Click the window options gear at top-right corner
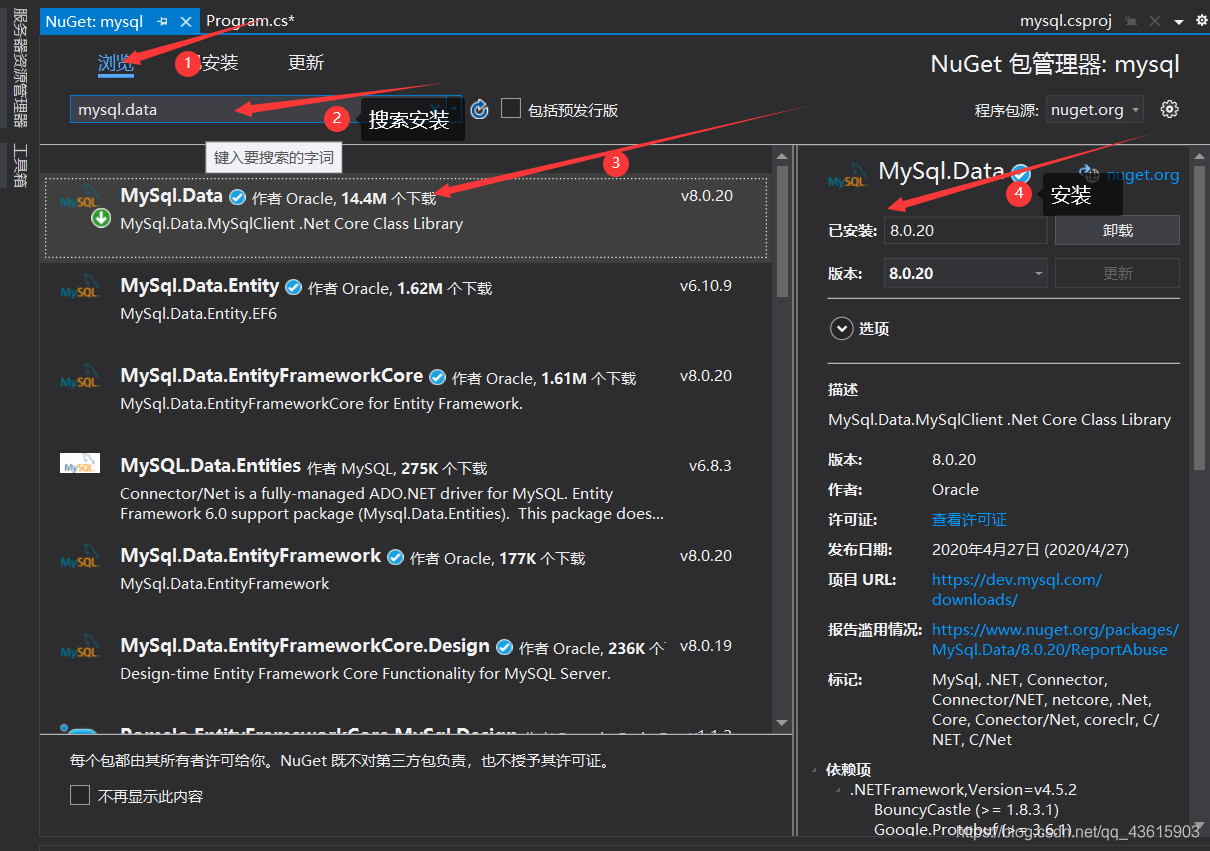This screenshot has height=851, width=1210. click(1201, 20)
